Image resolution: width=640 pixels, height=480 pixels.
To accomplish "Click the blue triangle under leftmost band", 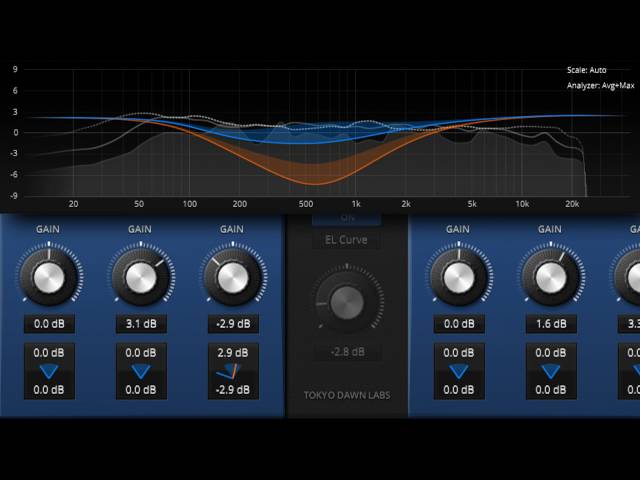I will coord(49,372).
